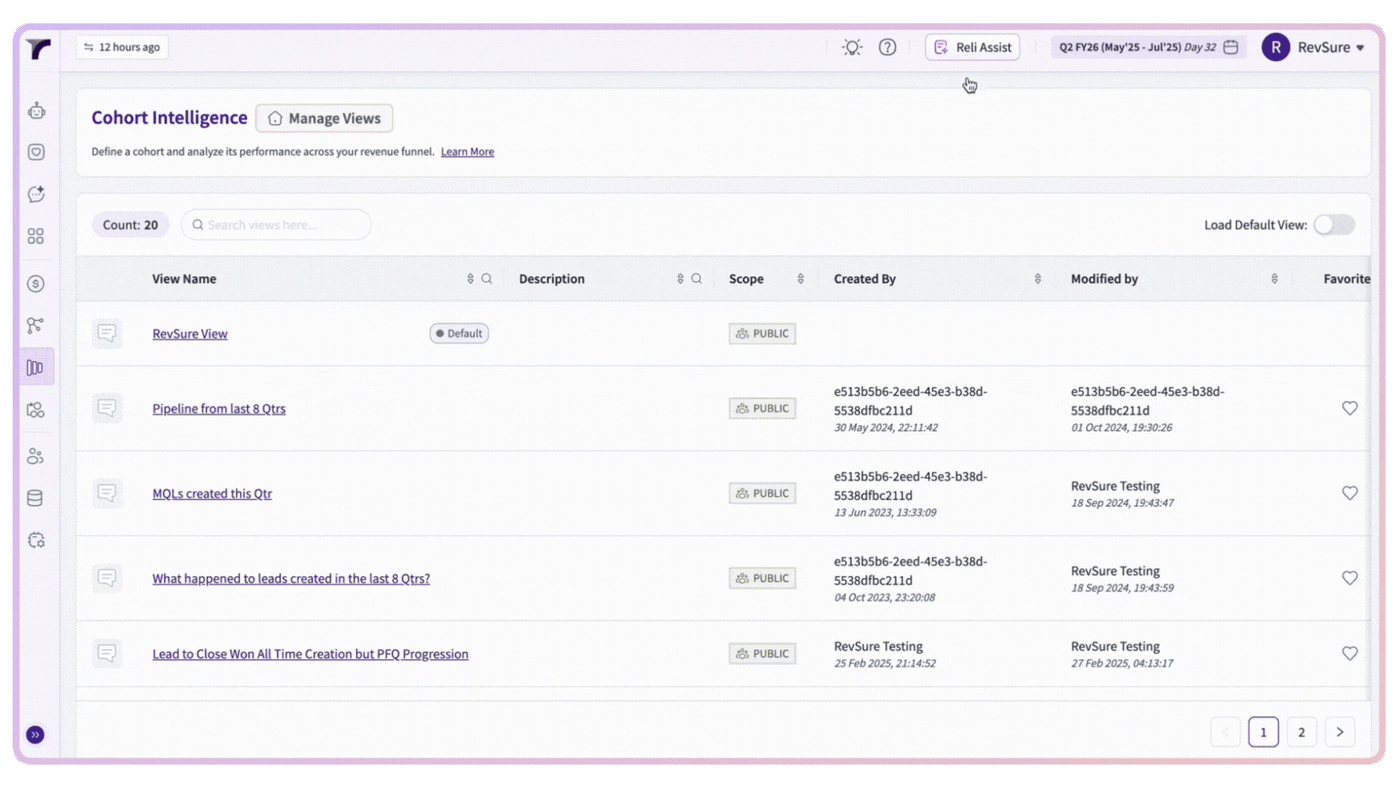Sort by Scope column arrows
This screenshot has height=788, width=1400.
800,279
